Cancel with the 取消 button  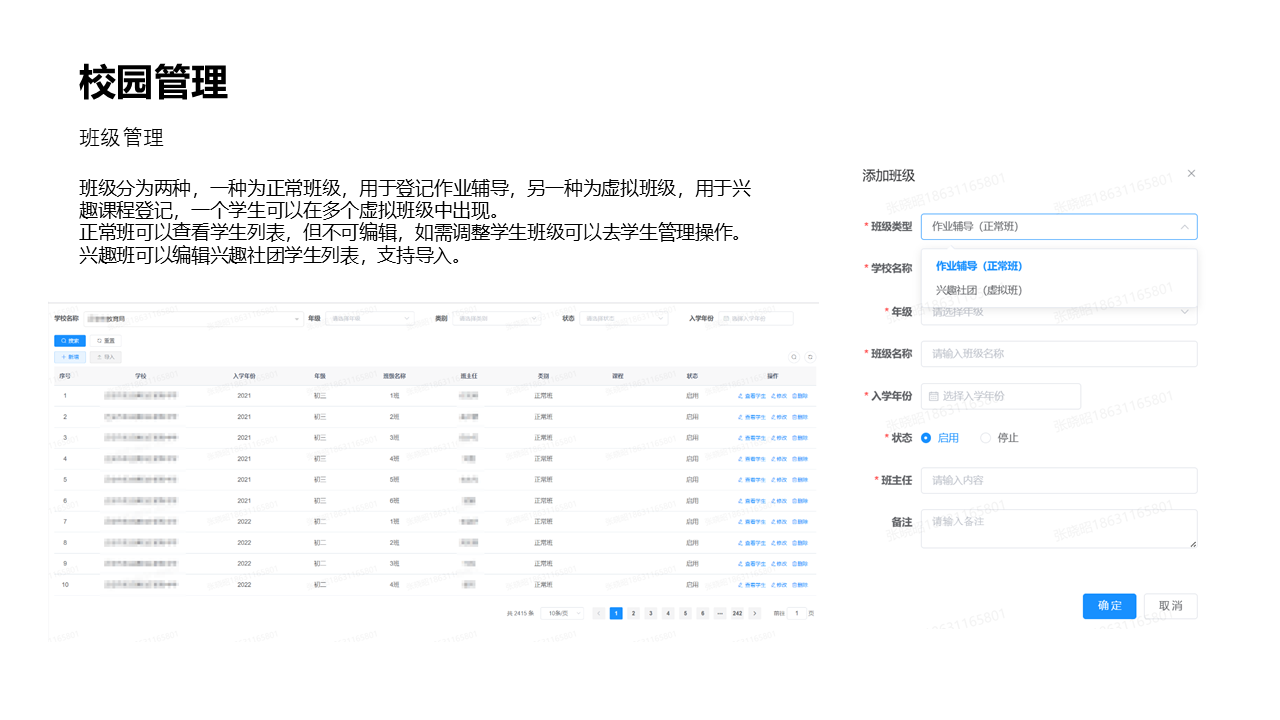tap(1171, 606)
